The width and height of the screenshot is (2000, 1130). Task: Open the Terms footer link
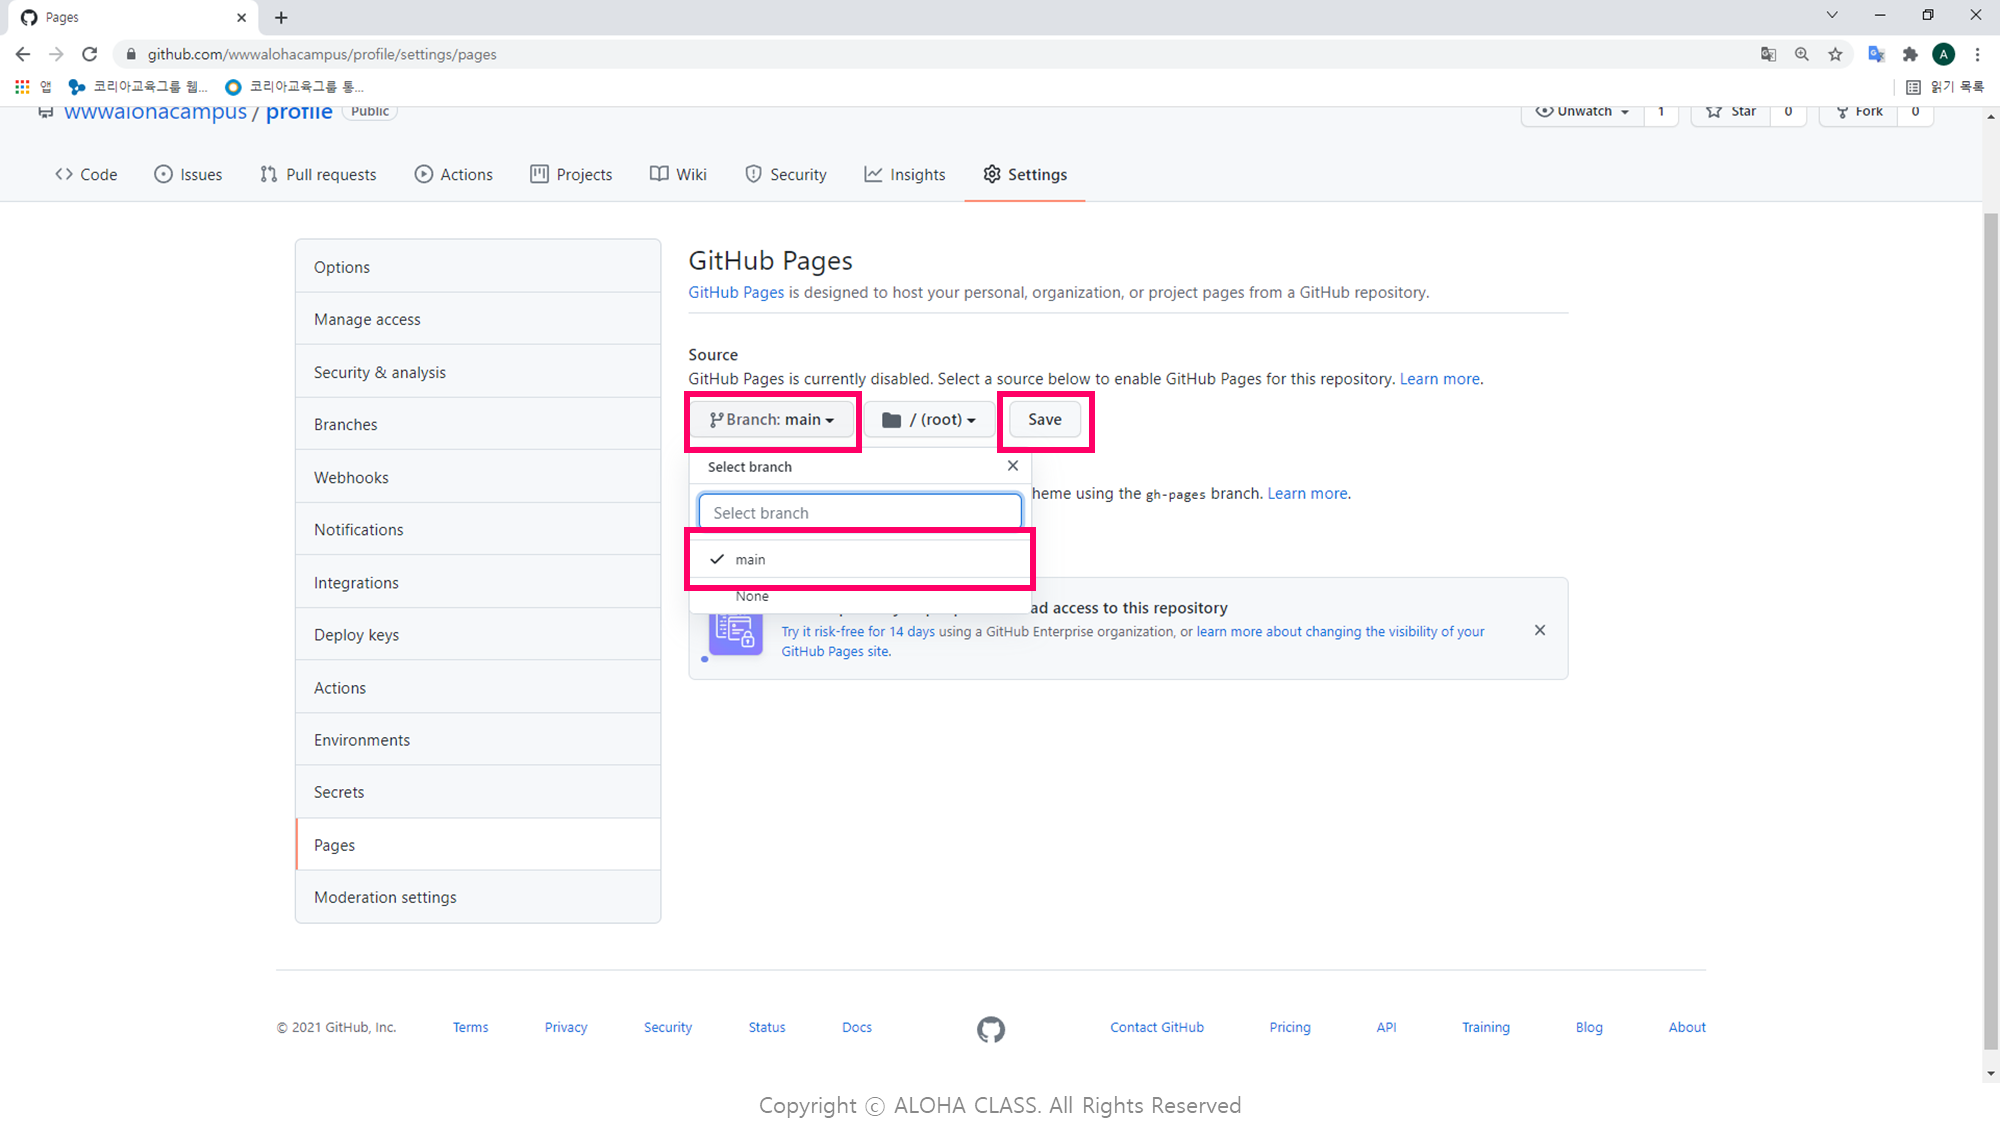[470, 1027]
